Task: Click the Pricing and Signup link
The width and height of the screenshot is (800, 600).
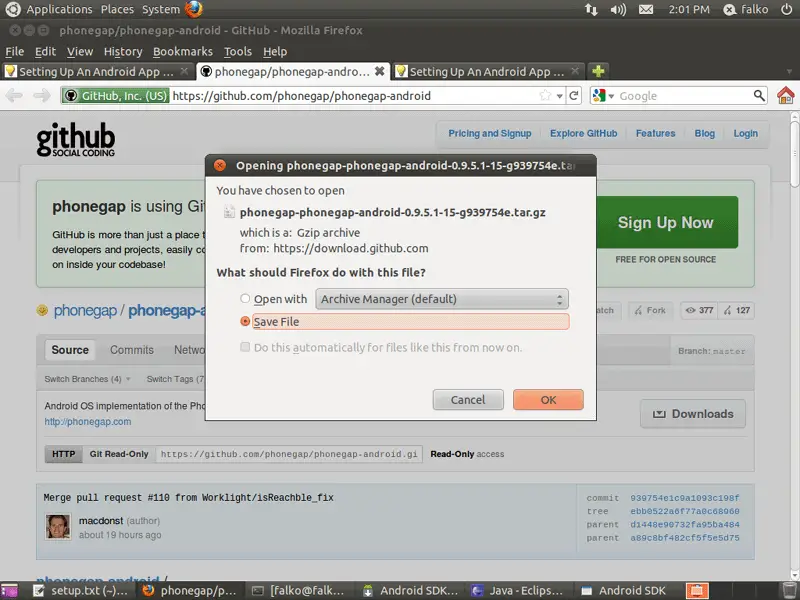Action: (x=490, y=133)
